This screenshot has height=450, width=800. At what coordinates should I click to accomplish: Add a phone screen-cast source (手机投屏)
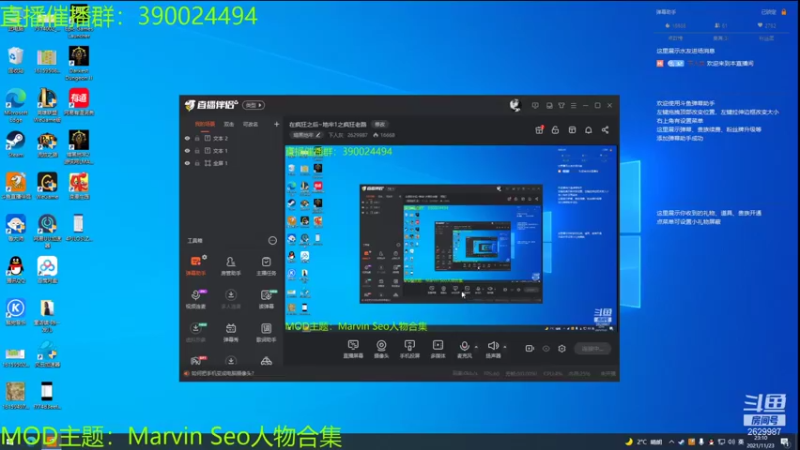click(x=410, y=349)
